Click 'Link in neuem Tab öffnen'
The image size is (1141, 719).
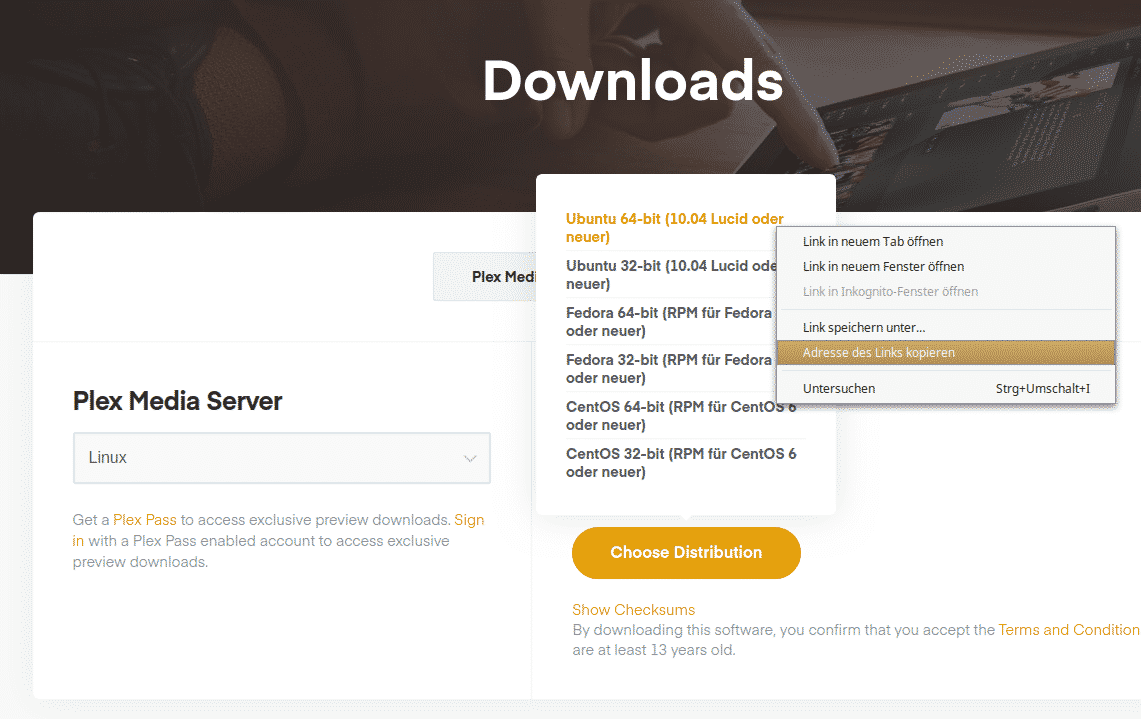pyautogui.click(x=872, y=242)
